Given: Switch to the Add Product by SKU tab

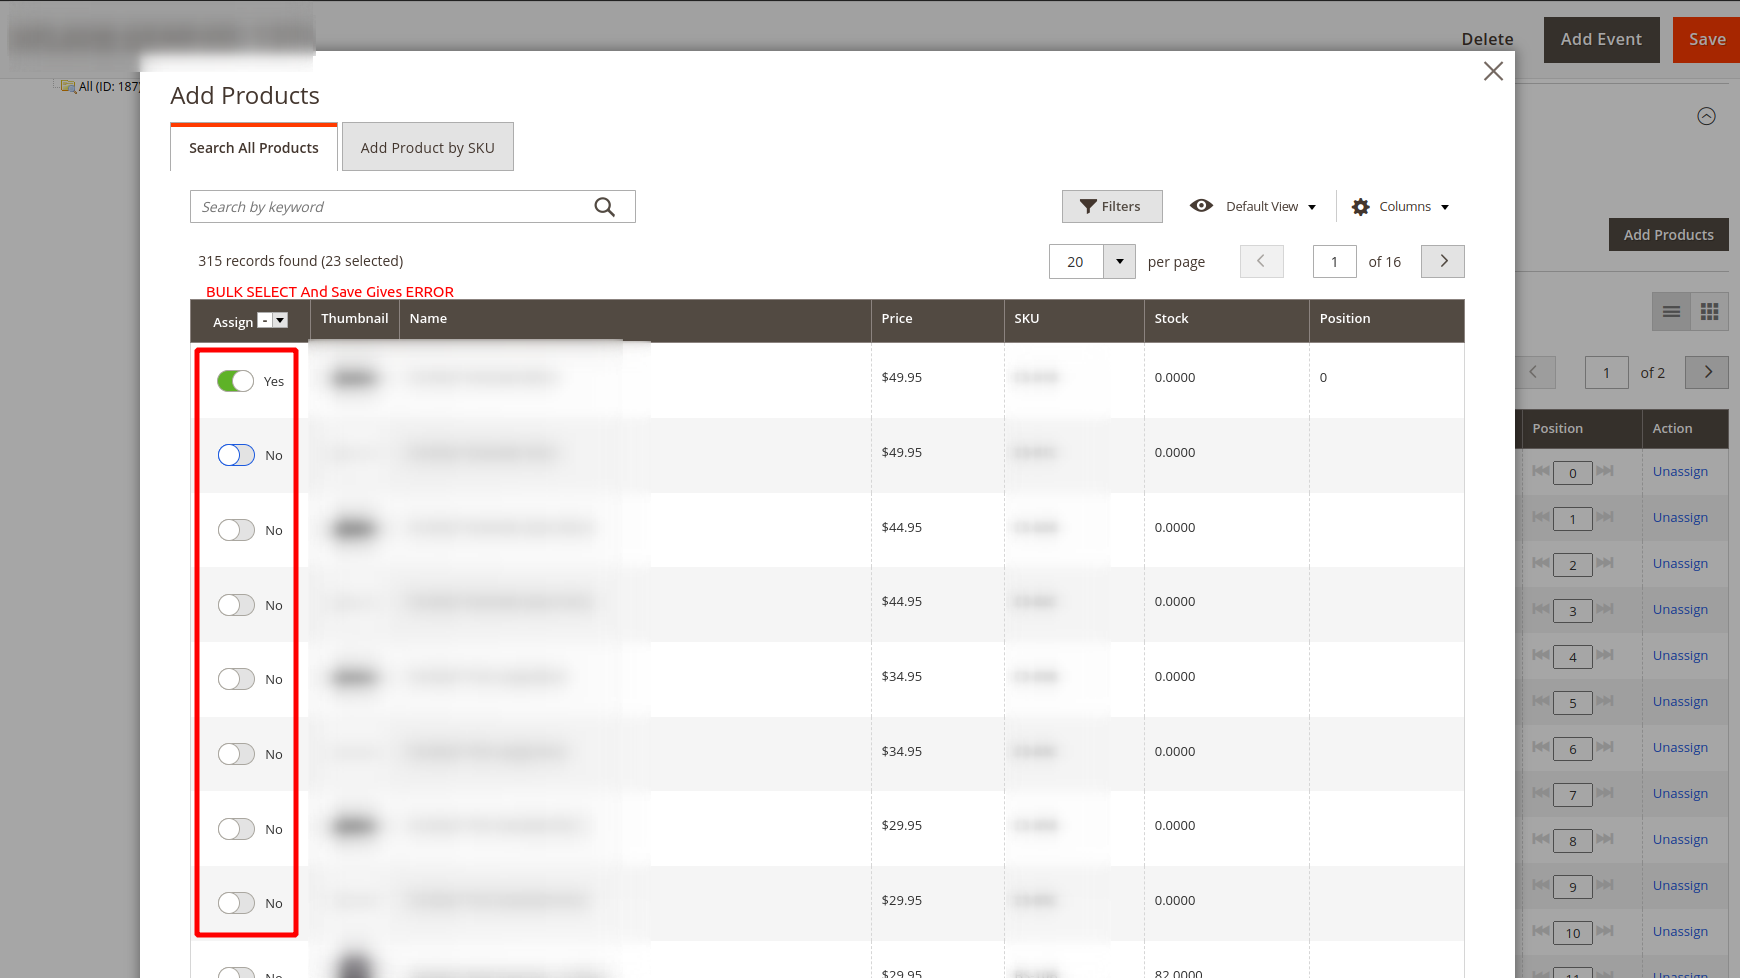Looking at the screenshot, I should 427,146.
